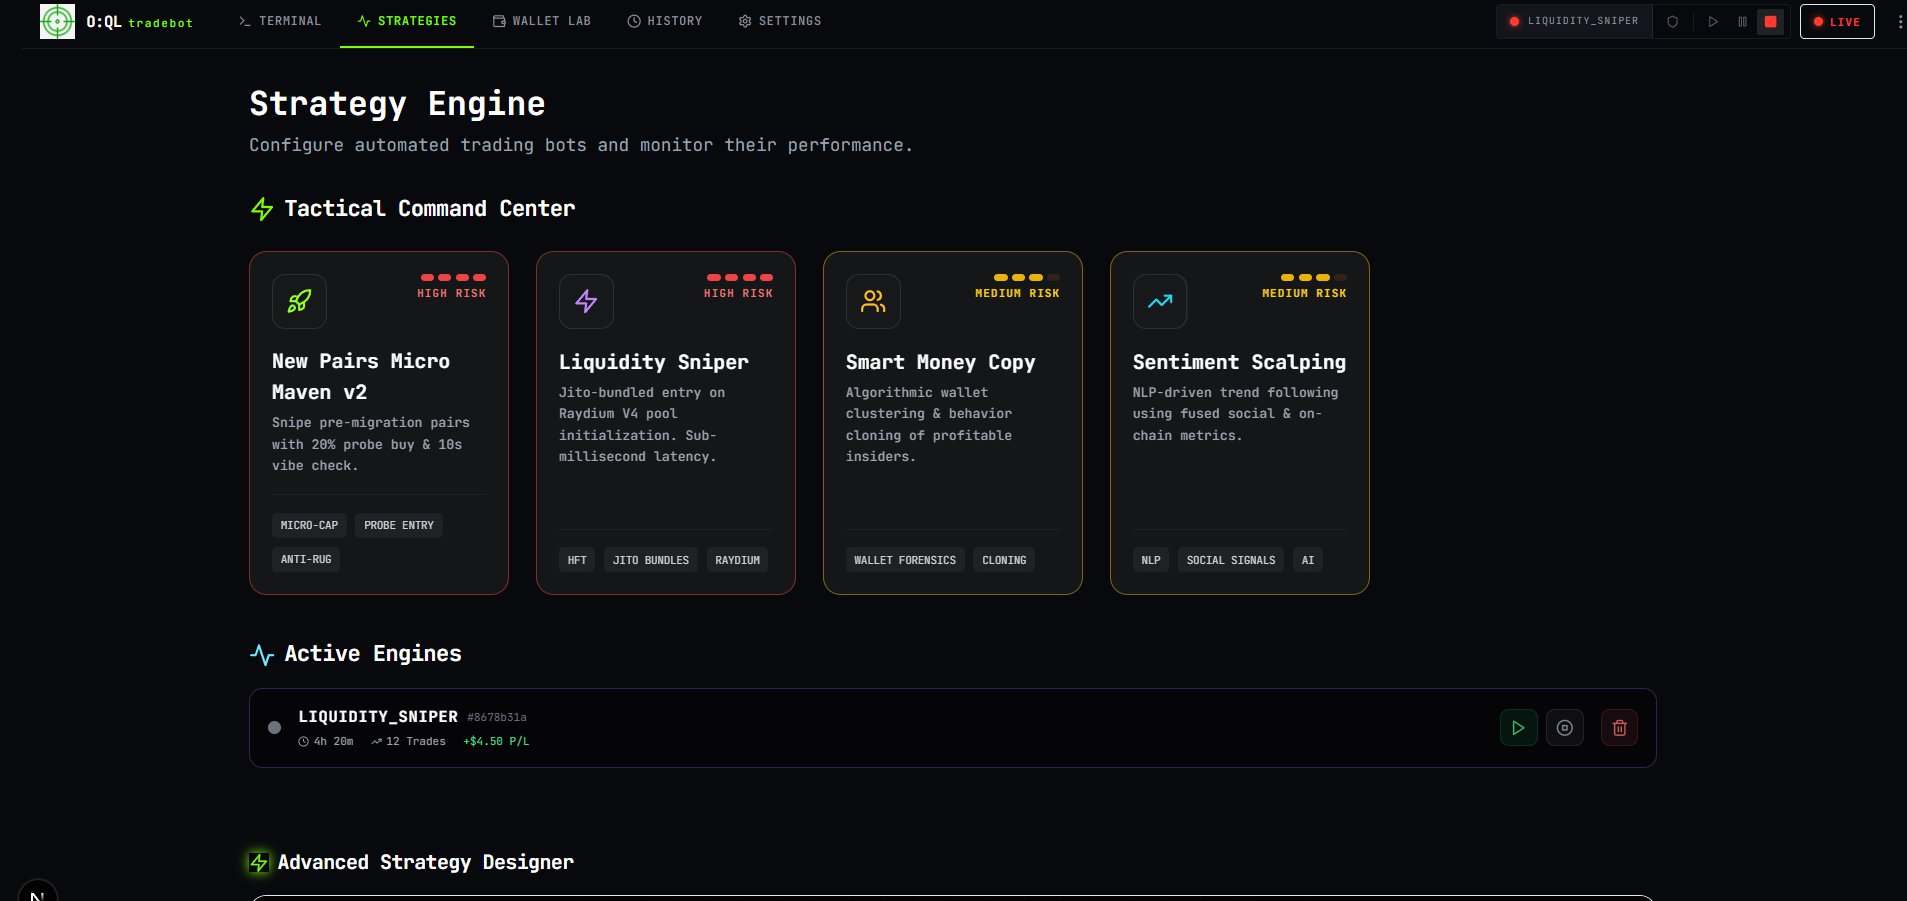
Task: Start the LIQUIDITY_SNIPER engine with green play button
Action: [1518, 728]
